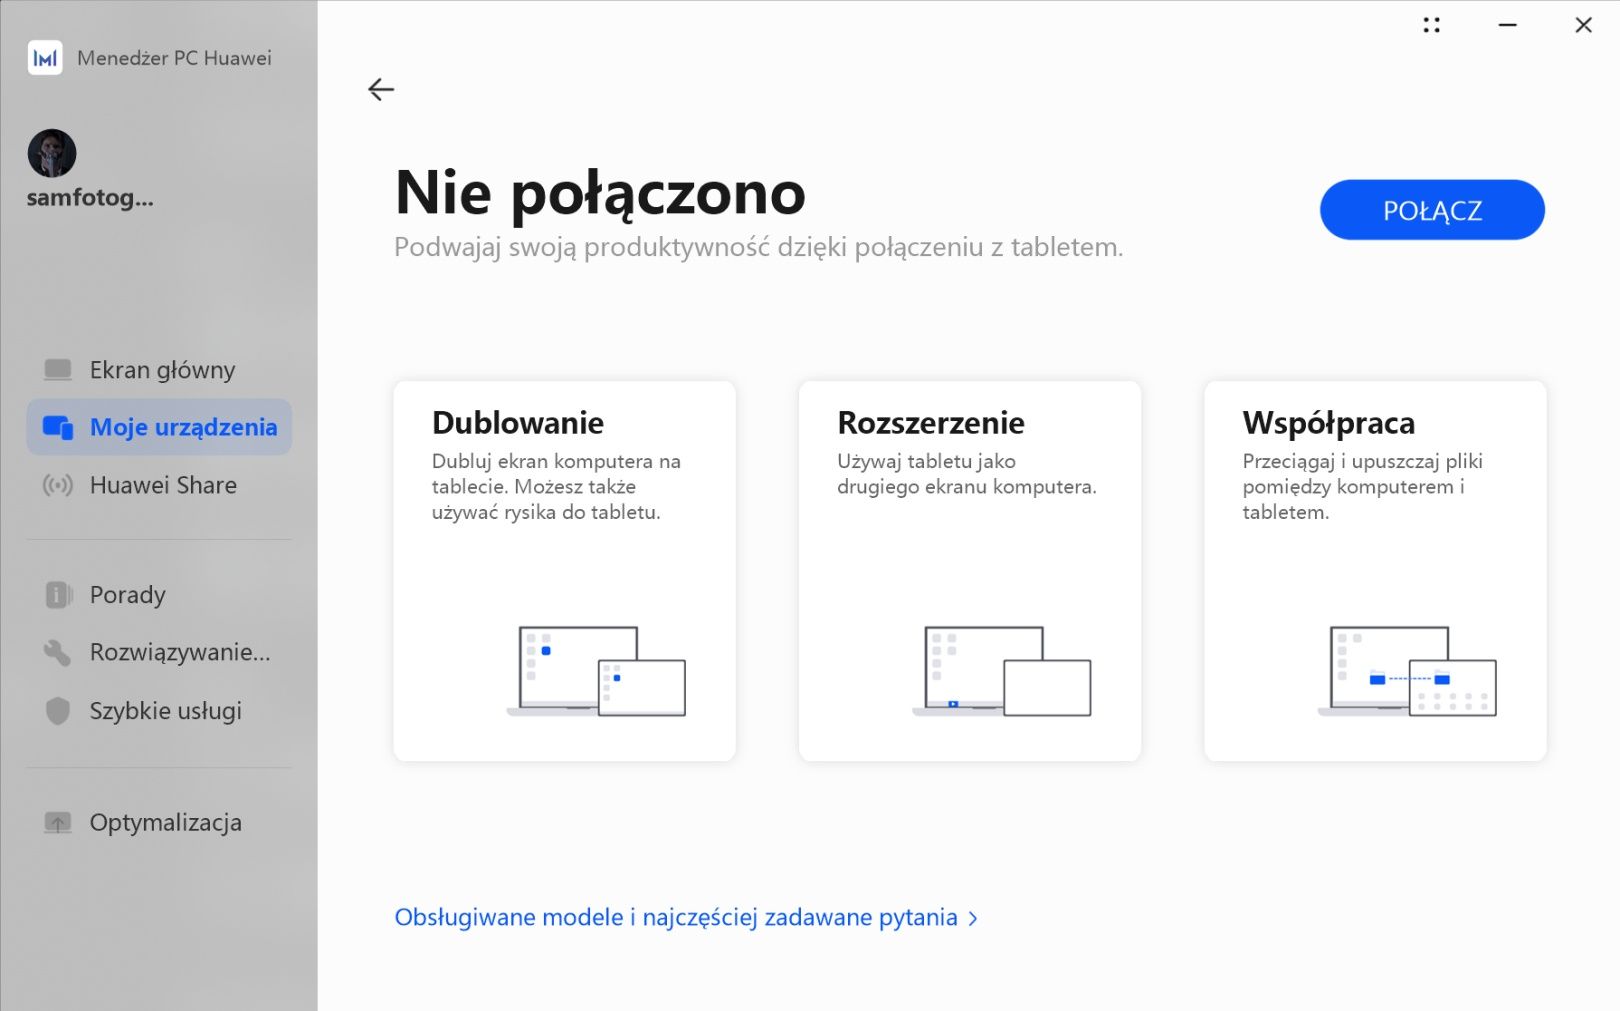This screenshot has height=1011, width=1620.
Task: Close the PC Manager window
Action: click(x=1583, y=25)
